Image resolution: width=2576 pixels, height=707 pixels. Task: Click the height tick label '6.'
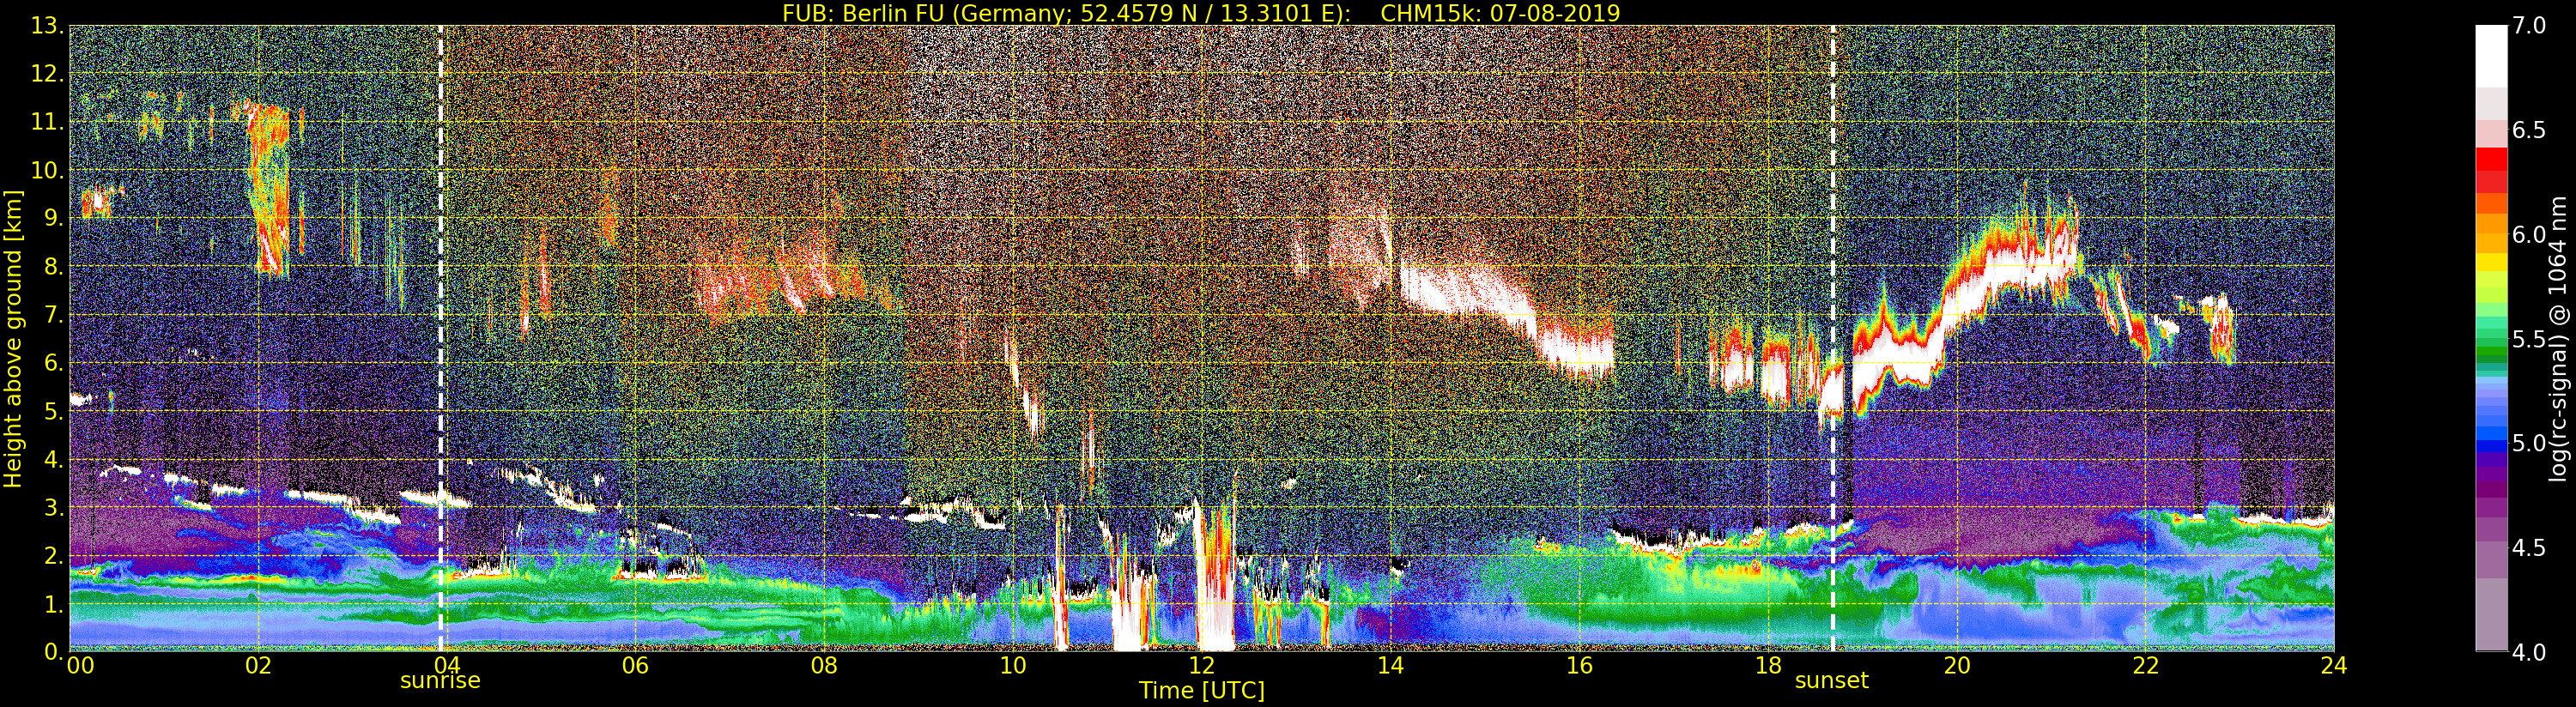[54, 363]
